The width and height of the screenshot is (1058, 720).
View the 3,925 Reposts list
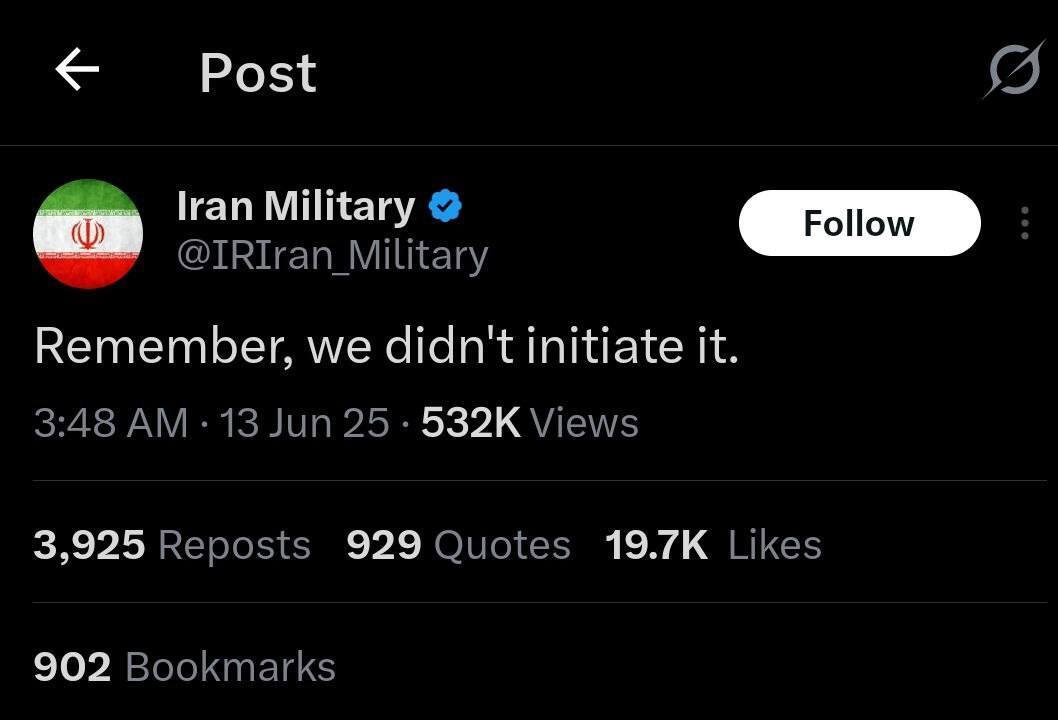point(172,545)
